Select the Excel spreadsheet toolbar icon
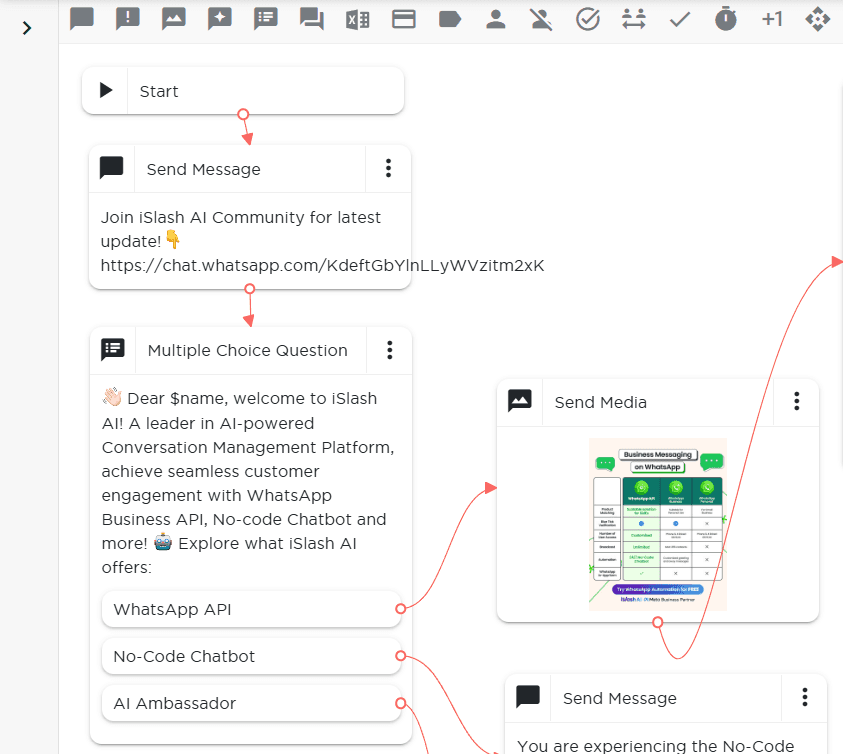Viewport: 843px width, 754px height. click(x=358, y=20)
